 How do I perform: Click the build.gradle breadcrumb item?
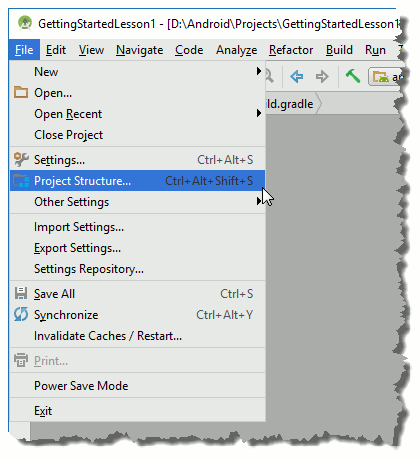pyautogui.click(x=293, y=104)
